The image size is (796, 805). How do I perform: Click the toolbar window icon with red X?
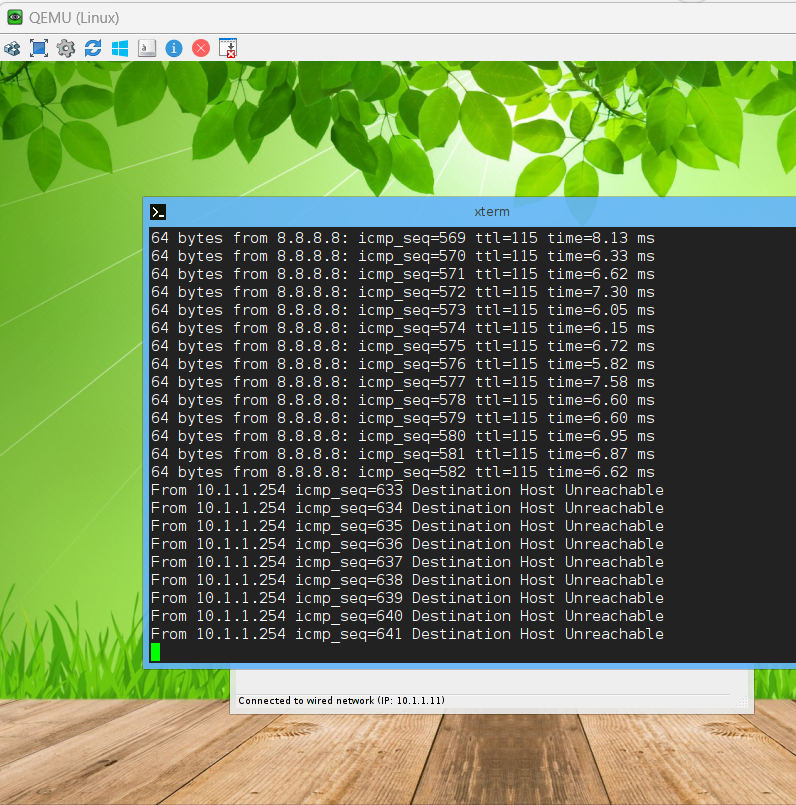228,48
